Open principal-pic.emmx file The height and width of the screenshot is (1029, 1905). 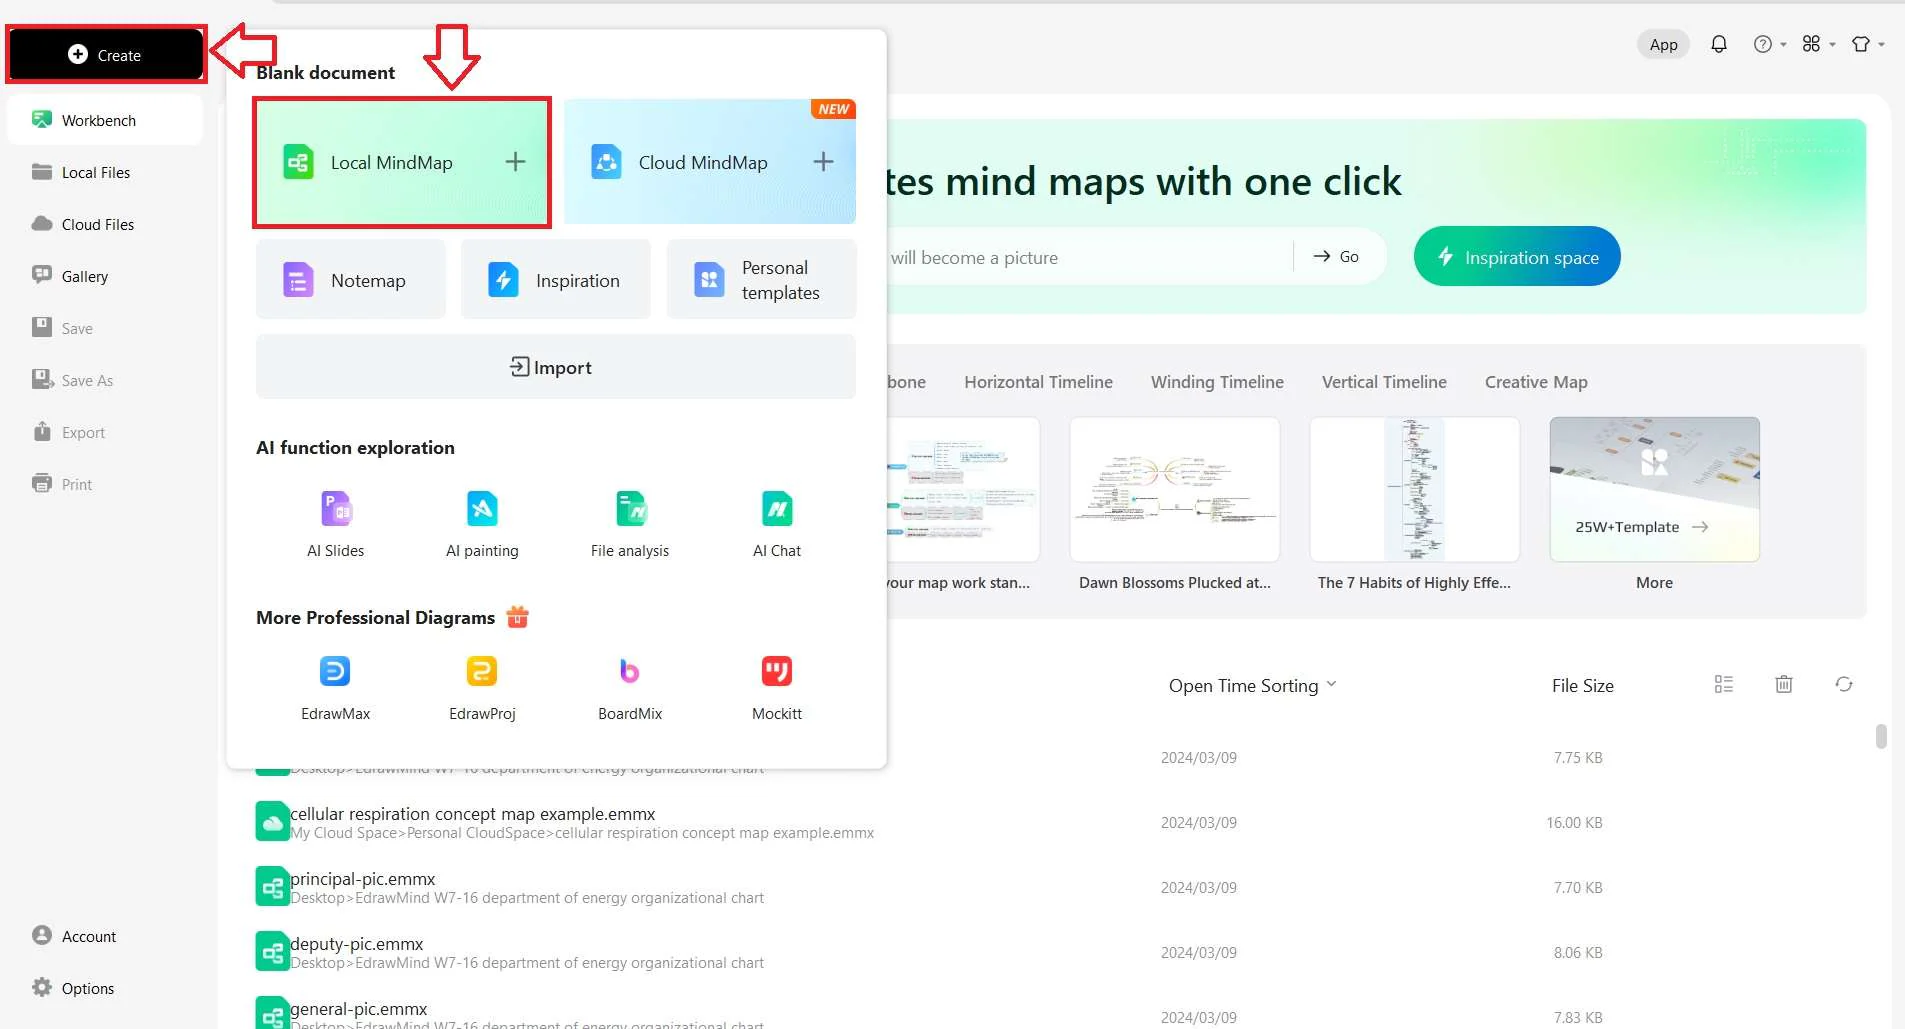pyautogui.click(x=362, y=879)
